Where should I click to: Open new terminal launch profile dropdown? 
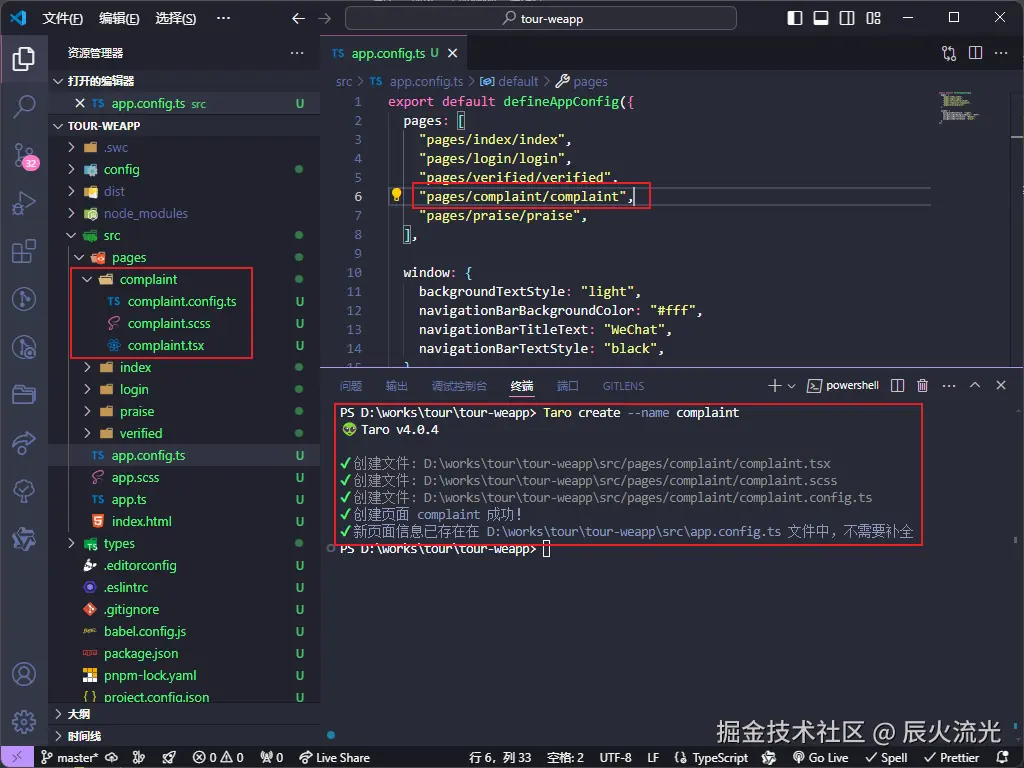click(x=792, y=386)
